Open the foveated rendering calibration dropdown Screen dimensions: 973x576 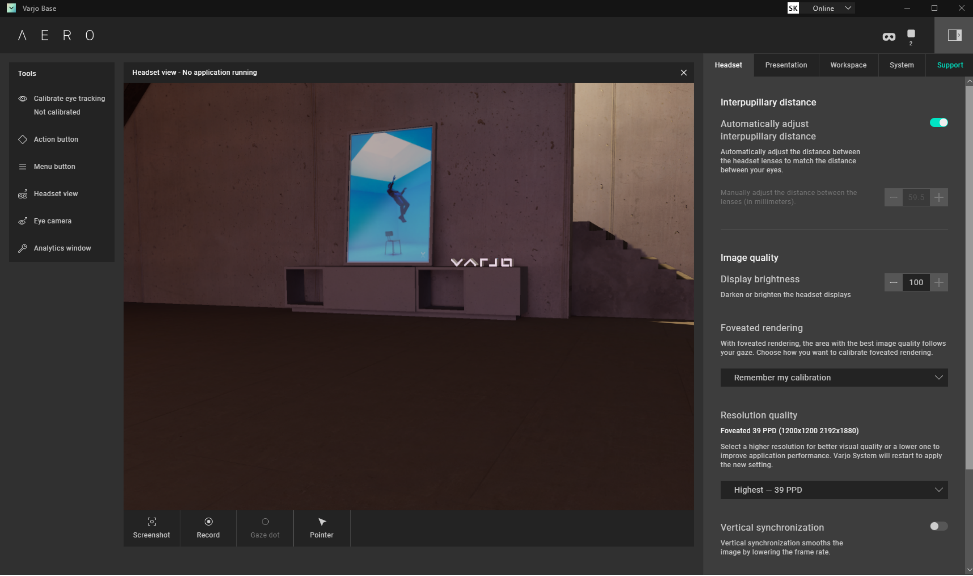[x=834, y=377]
